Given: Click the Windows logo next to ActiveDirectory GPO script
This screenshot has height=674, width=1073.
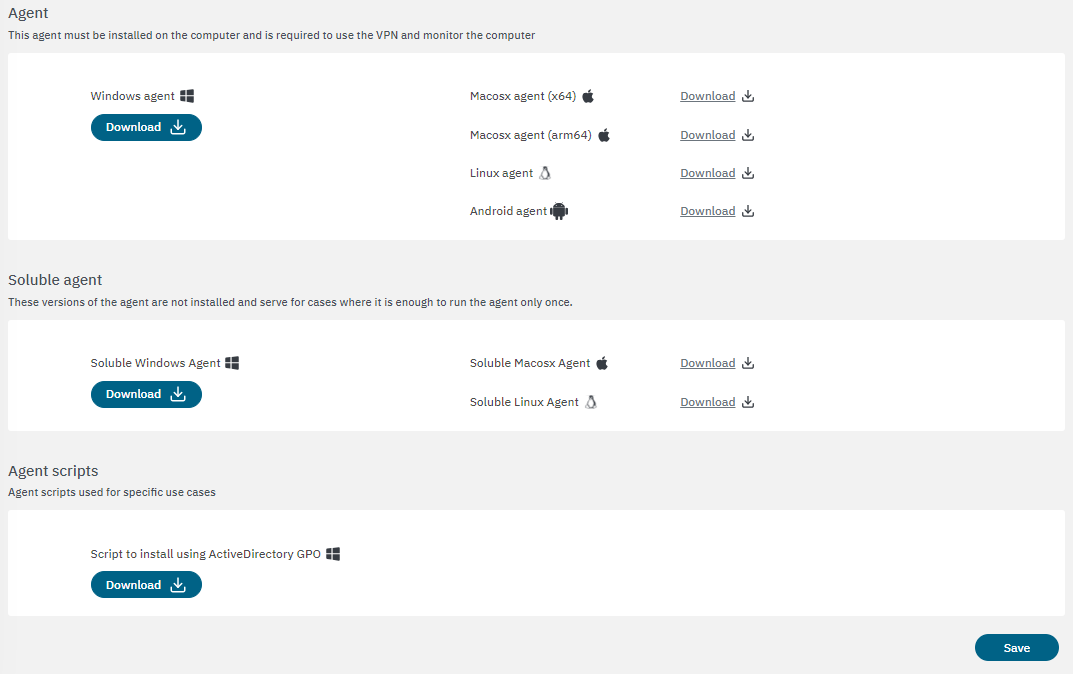Looking at the screenshot, I should coord(333,554).
